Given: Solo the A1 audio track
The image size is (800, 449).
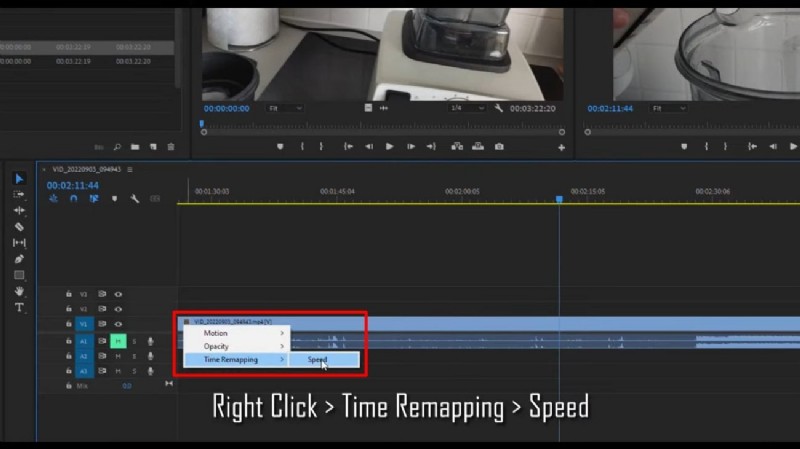Looking at the screenshot, I should click(134, 341).
